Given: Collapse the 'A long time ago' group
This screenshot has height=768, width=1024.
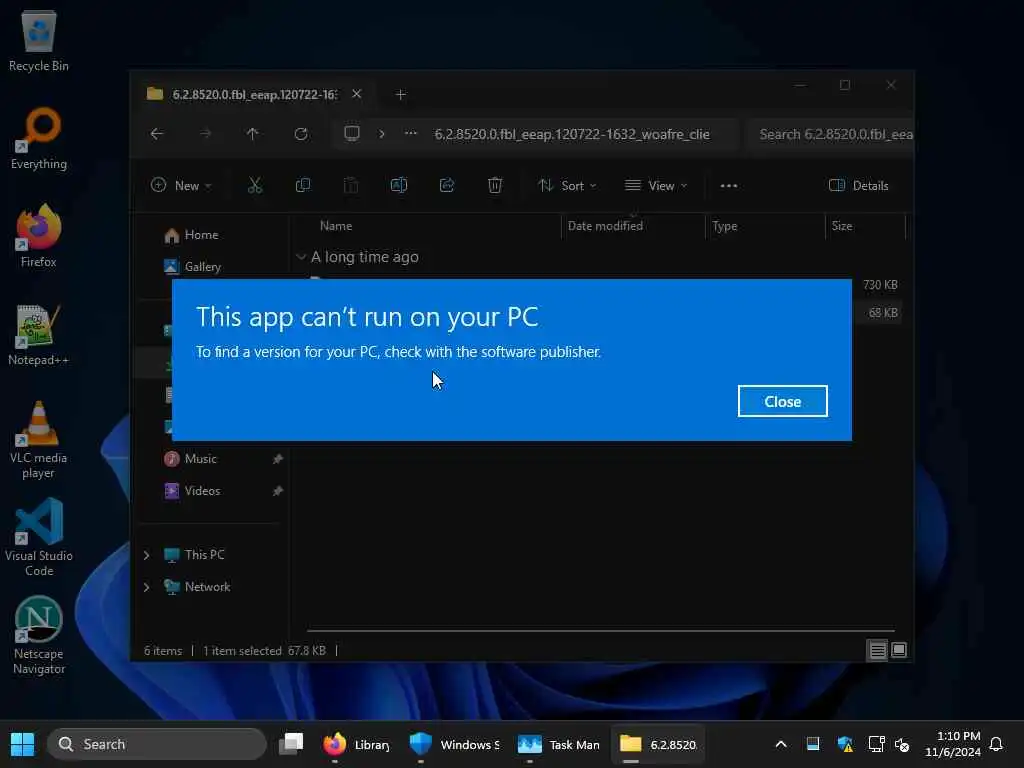Looking at the screenshot, I should [301, 257].
